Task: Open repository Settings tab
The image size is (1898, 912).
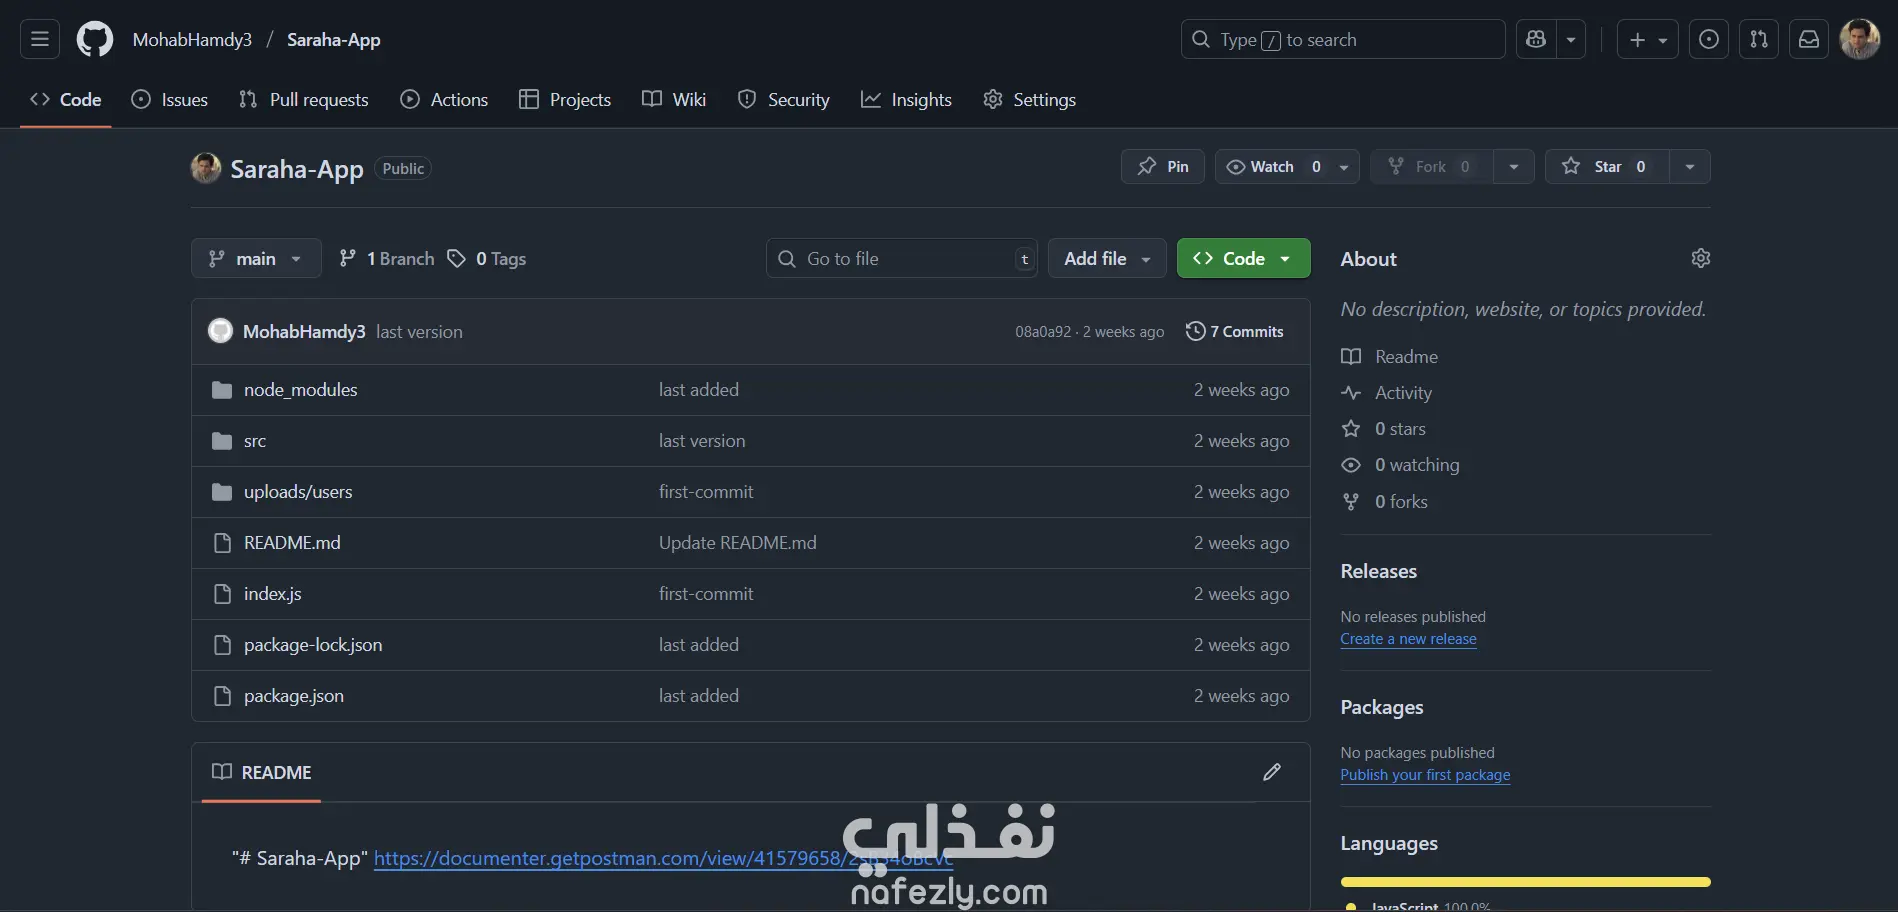Action: (x=1030, y=99)
